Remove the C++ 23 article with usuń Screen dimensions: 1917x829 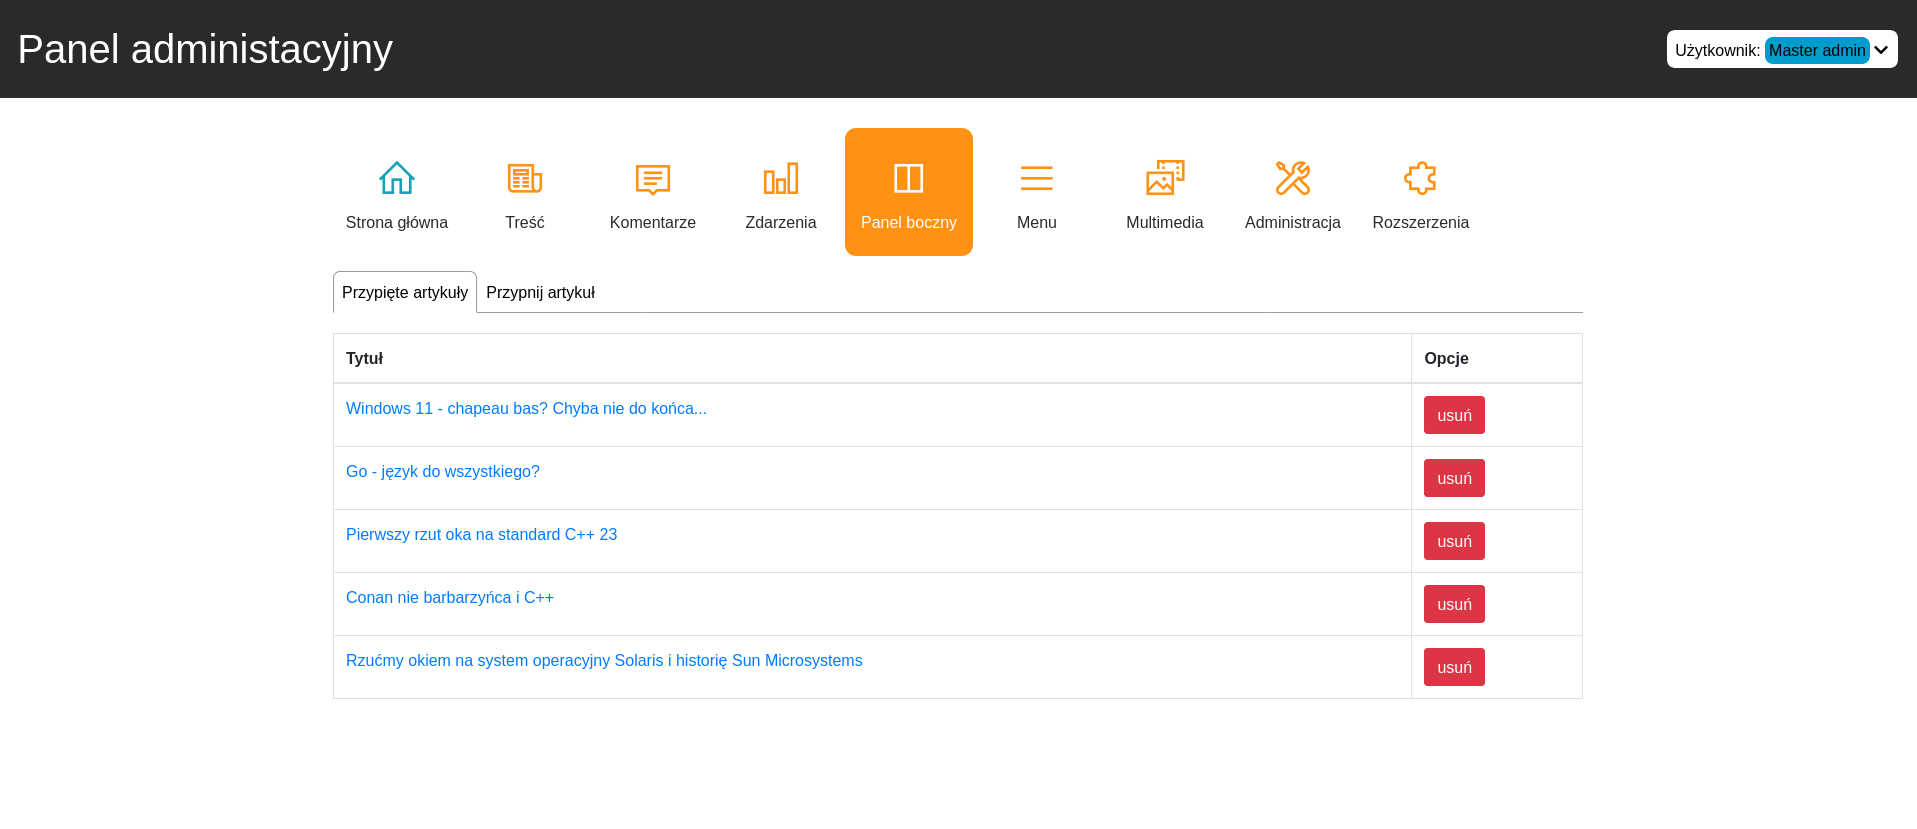pyautogui.click(x=1454, y=541)
